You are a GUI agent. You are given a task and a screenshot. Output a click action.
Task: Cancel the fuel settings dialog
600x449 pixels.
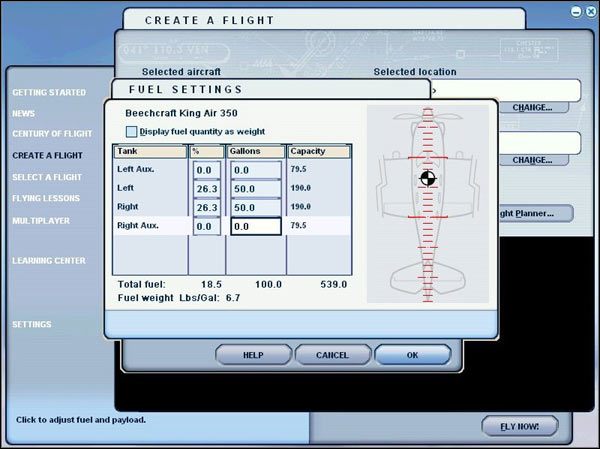click(333, 355)
